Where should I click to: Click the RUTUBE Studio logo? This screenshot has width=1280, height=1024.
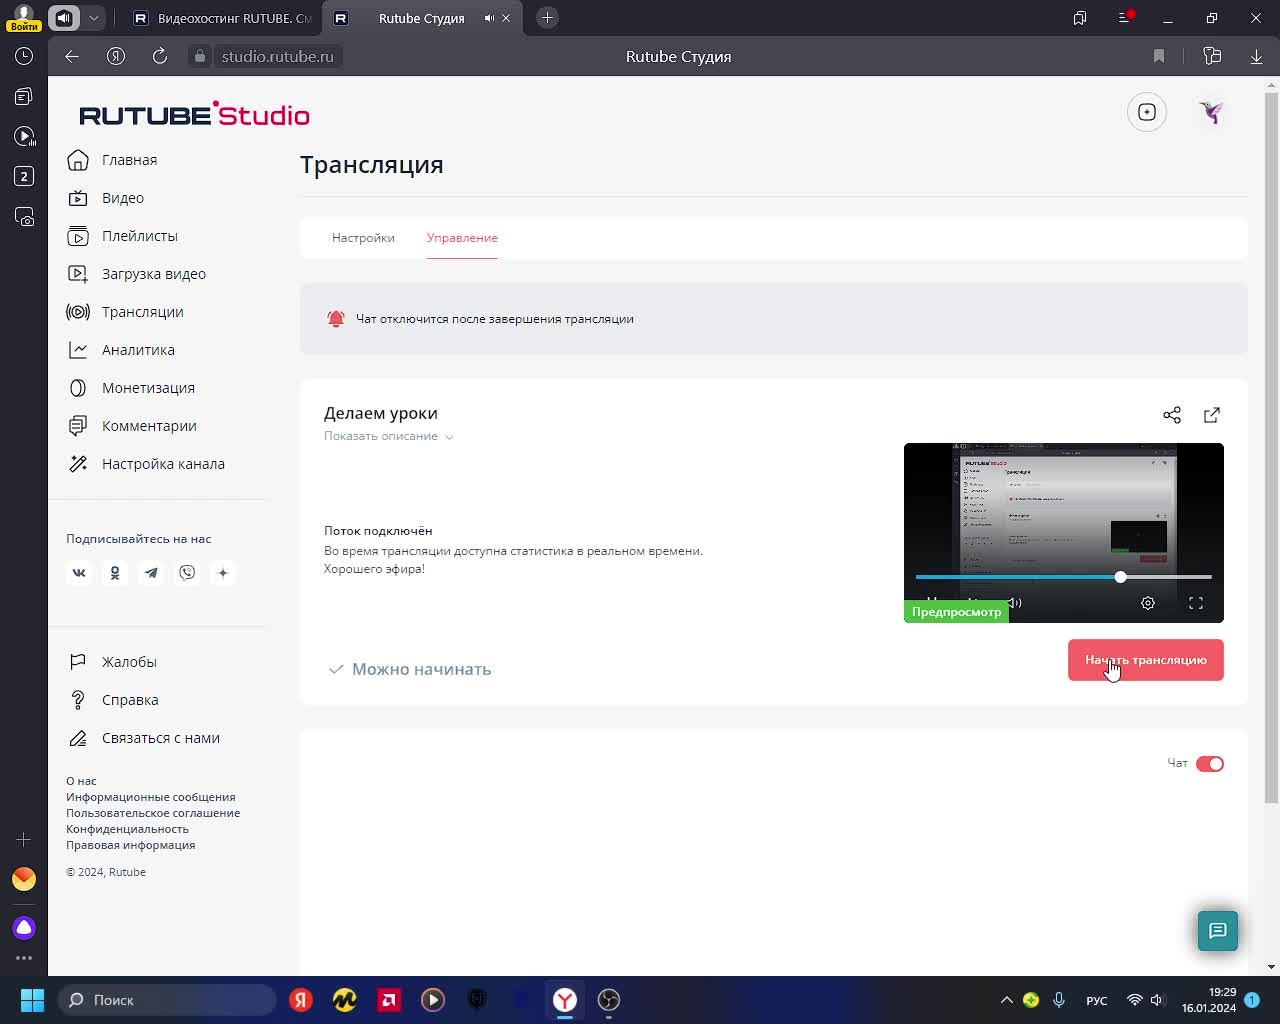pyautogui.click(x=194, y=114)
